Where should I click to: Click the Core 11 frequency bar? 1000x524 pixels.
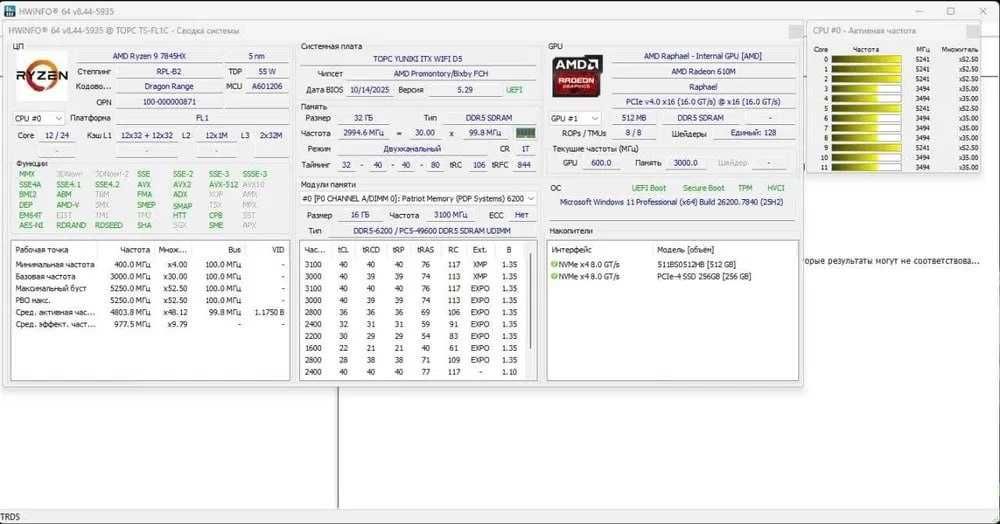point(866,167)
